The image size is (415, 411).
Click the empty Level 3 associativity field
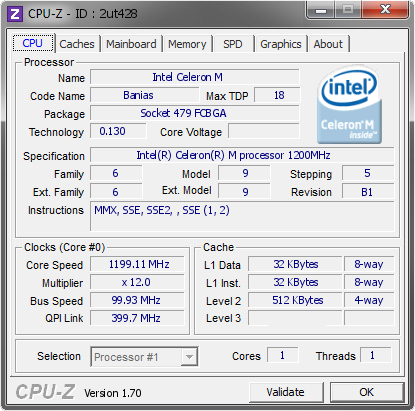[369, 318]
